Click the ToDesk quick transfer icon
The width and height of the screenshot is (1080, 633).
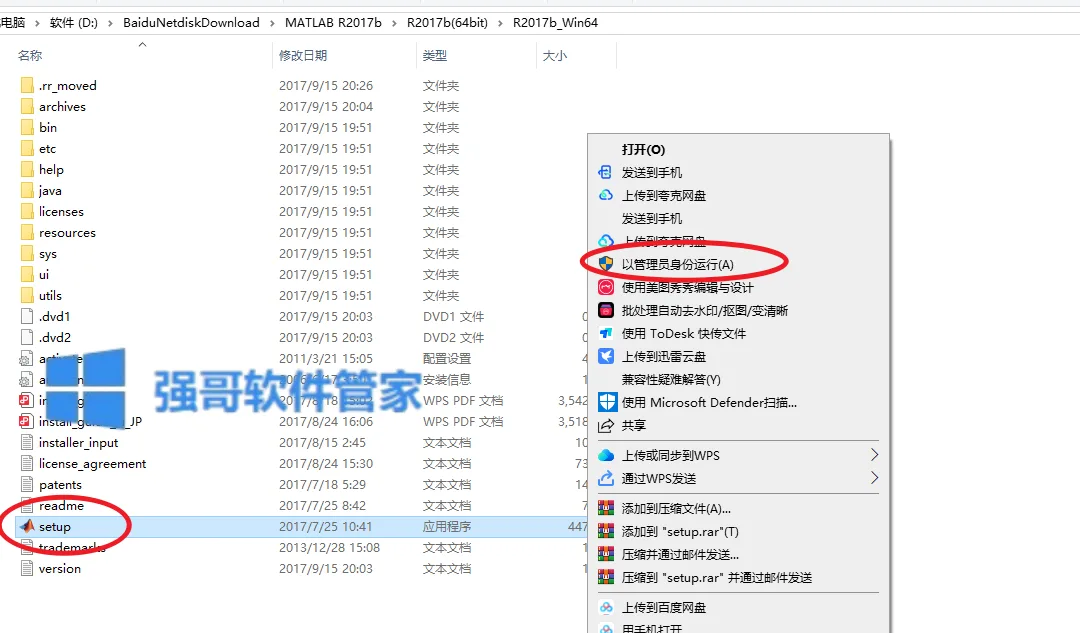click(x=605, y=333)
